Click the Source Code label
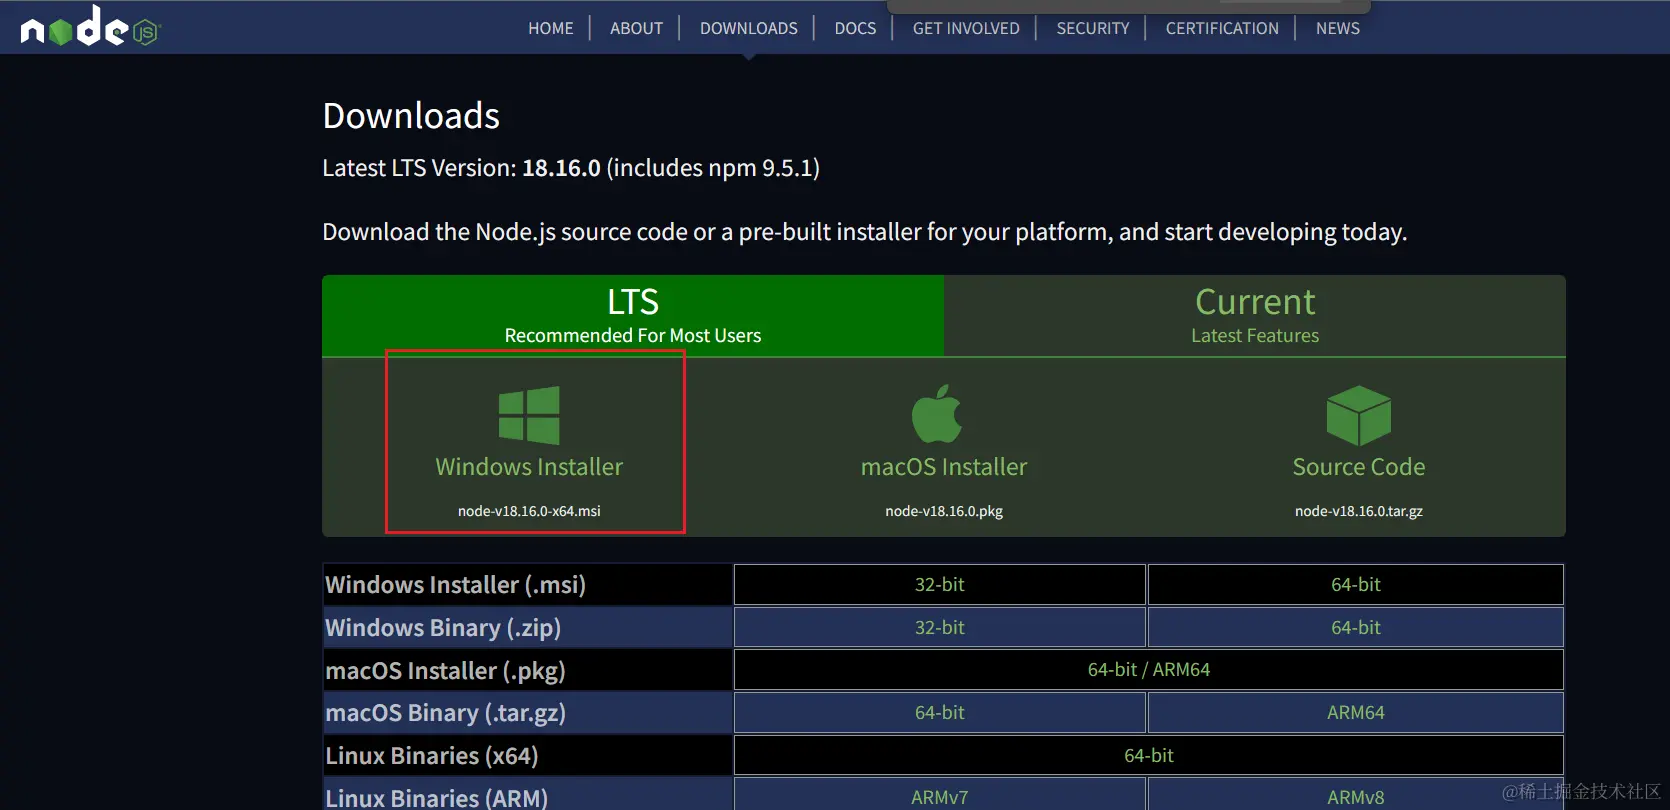This screenshot has height=810, width=1670. coord(1359,467)
